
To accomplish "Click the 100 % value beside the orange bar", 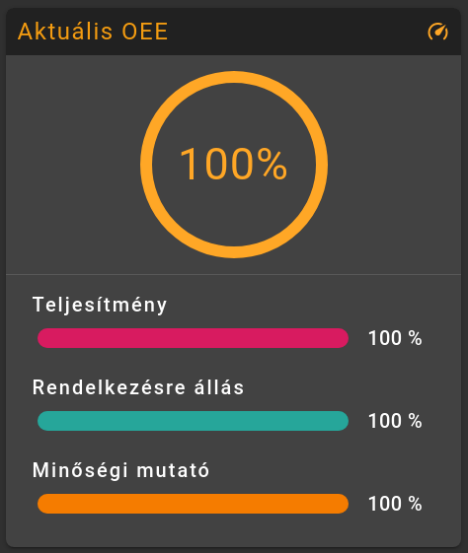I will pos(395,504).
